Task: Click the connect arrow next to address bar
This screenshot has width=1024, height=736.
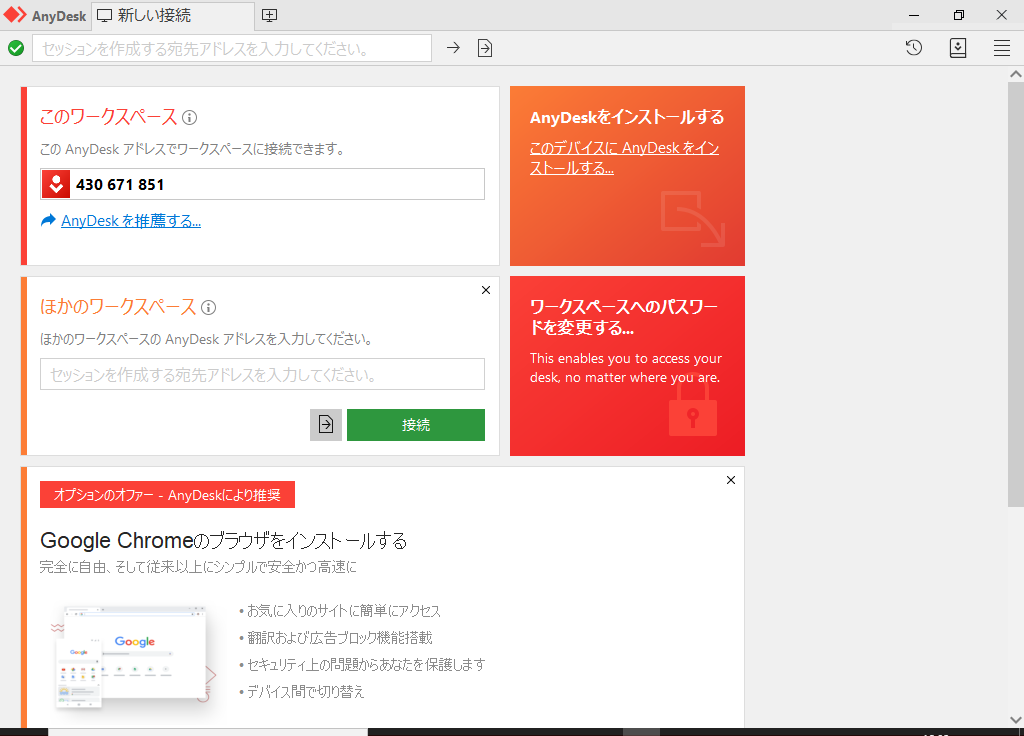Action: 453,48
